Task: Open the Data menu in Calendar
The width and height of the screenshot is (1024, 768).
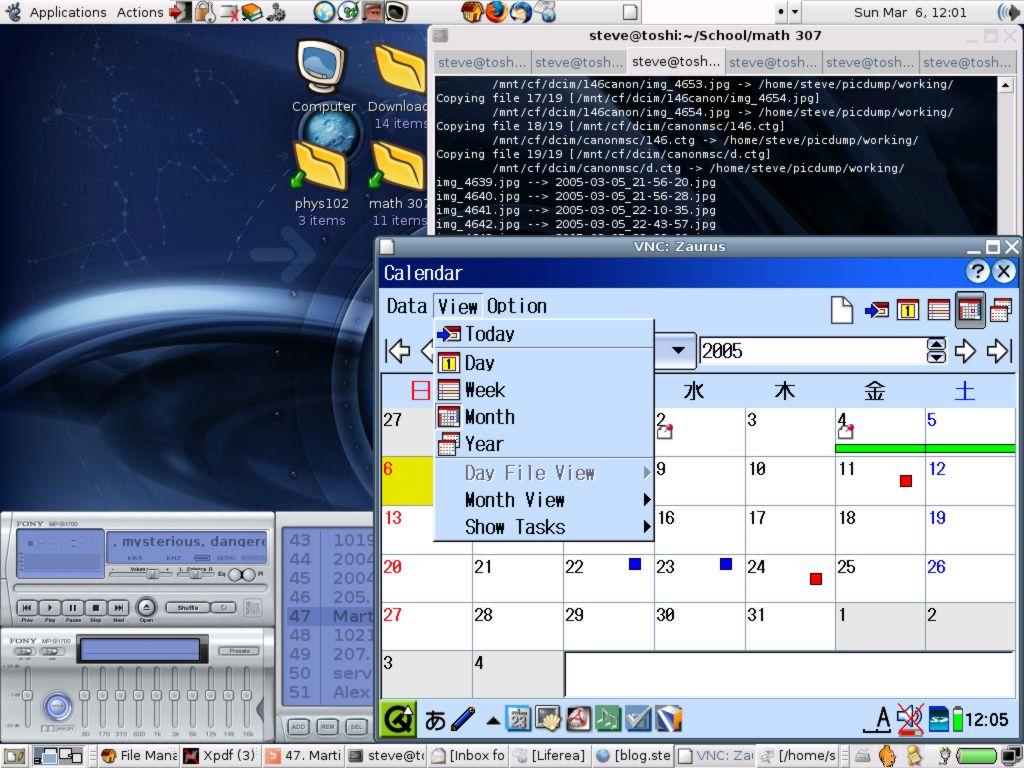Action: 406,306
